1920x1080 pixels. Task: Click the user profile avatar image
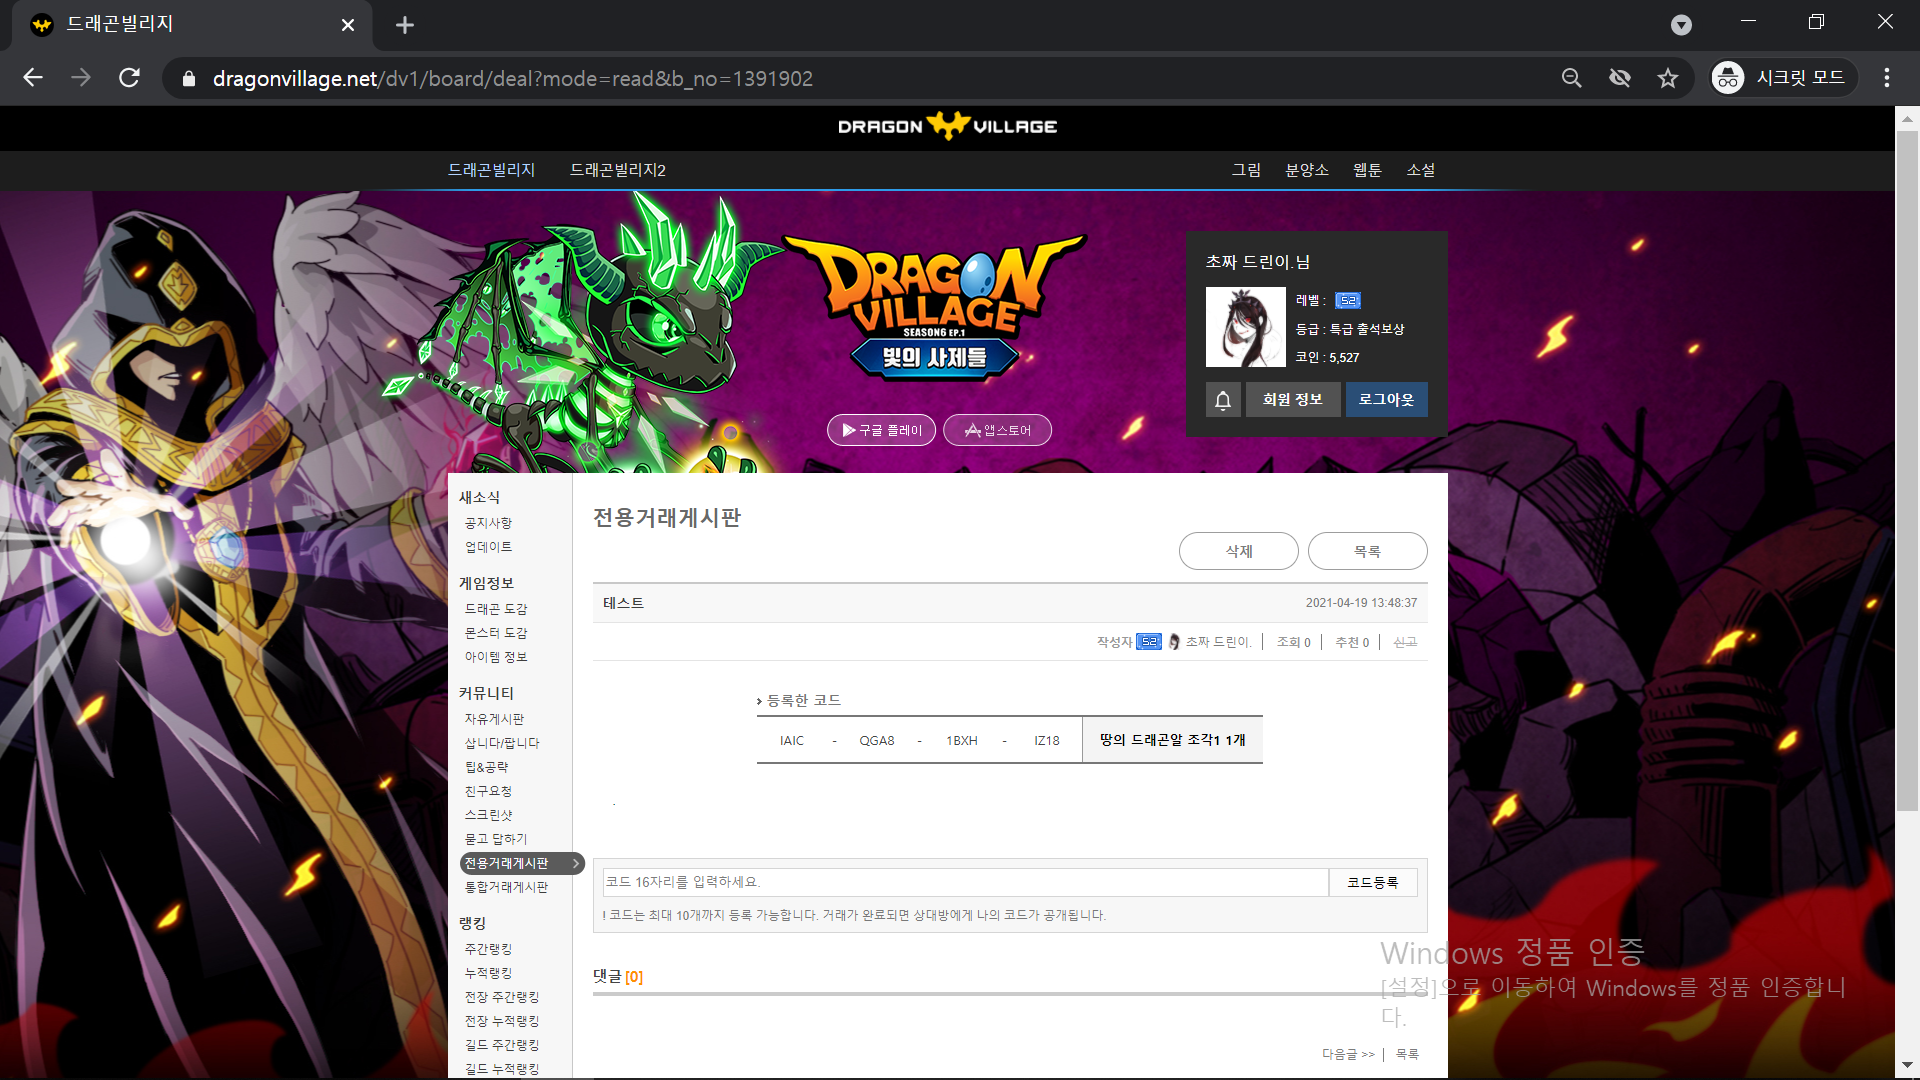pos(1246,327)
